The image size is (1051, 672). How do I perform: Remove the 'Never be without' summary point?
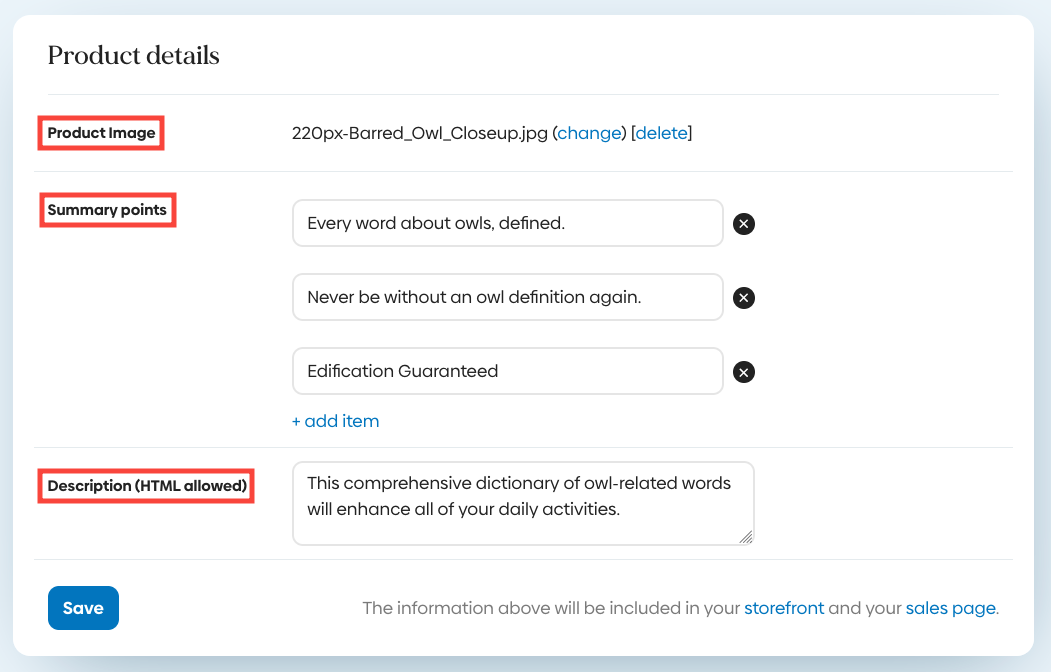pyautogui.click(x=743, y=297)
